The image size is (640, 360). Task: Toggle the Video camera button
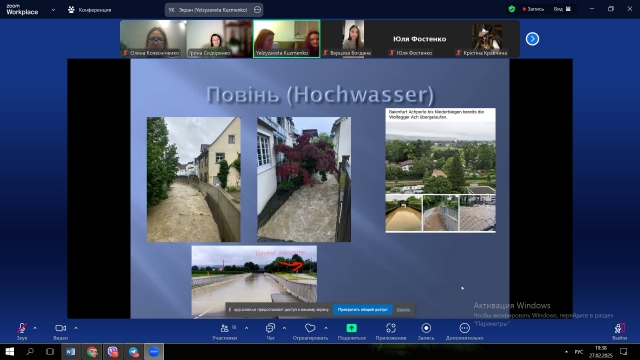click(60, 331)
